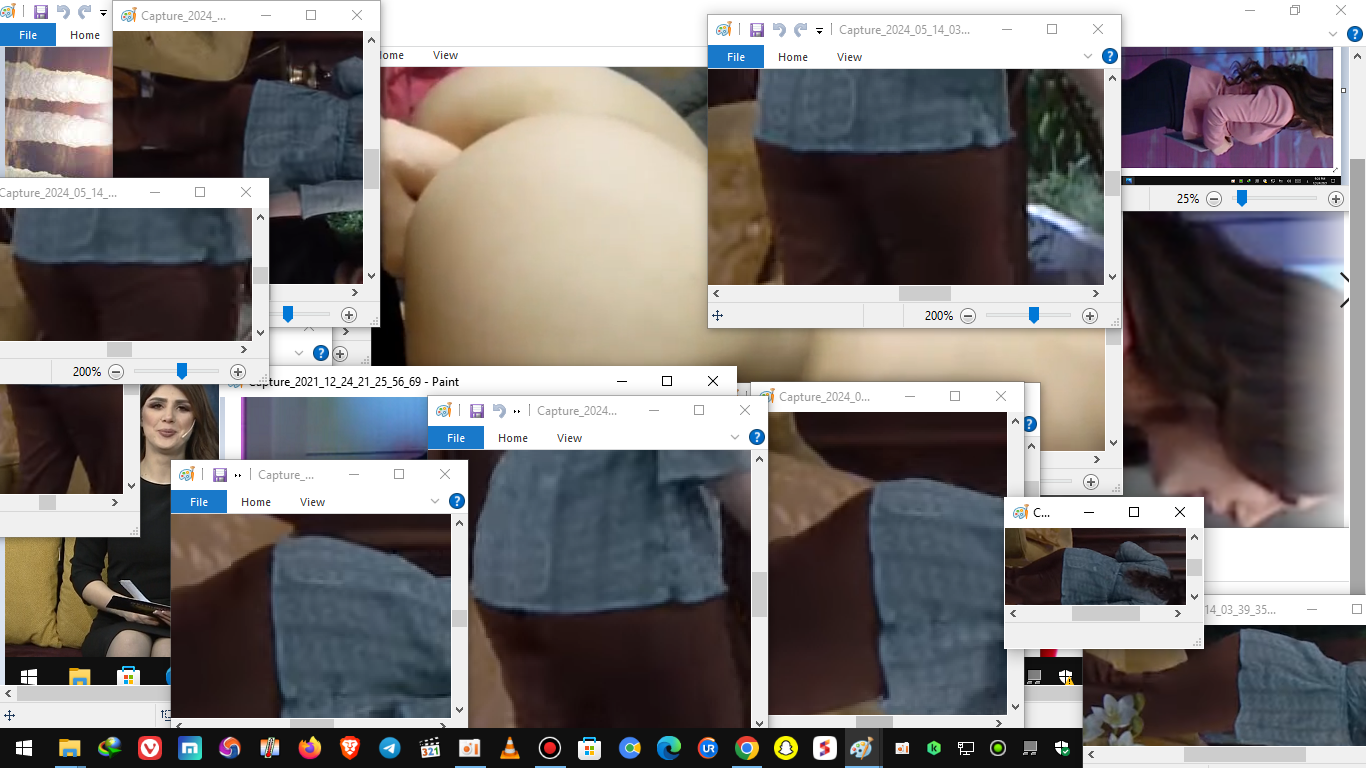Image resolution: width=1366 pixels, height=768 pixels.
Task: Click the zoom in plus button next to 25%
Action: 1335,199
